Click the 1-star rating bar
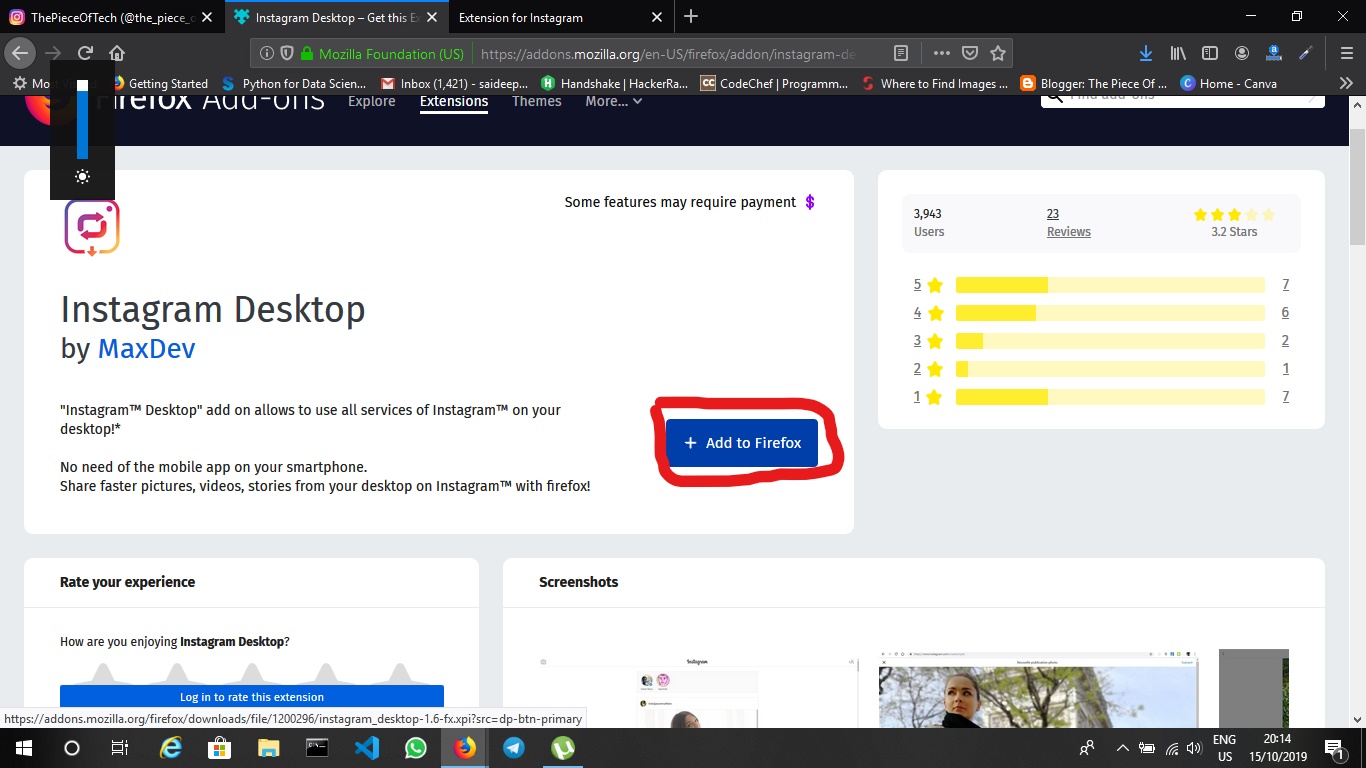 pos(1110,397)
